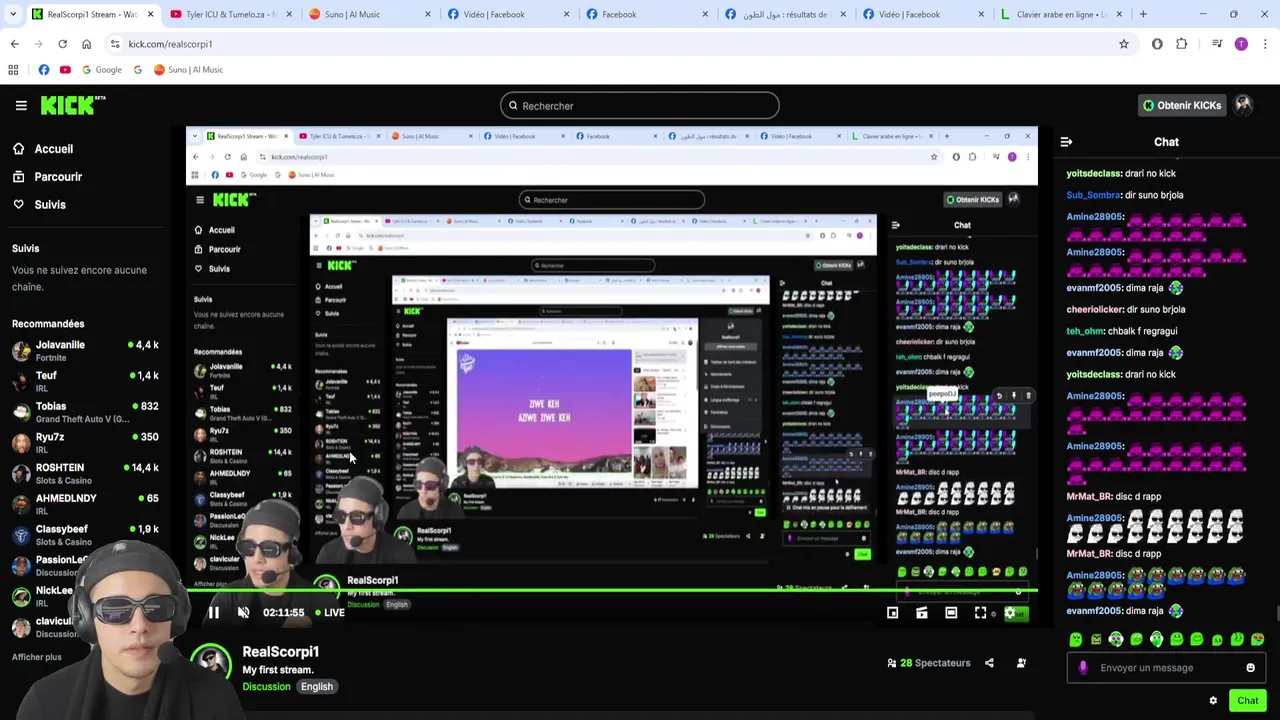Open Chrome extensions puzzle icon
This screenshot has width=1280, height=720.
point(1181,44)
